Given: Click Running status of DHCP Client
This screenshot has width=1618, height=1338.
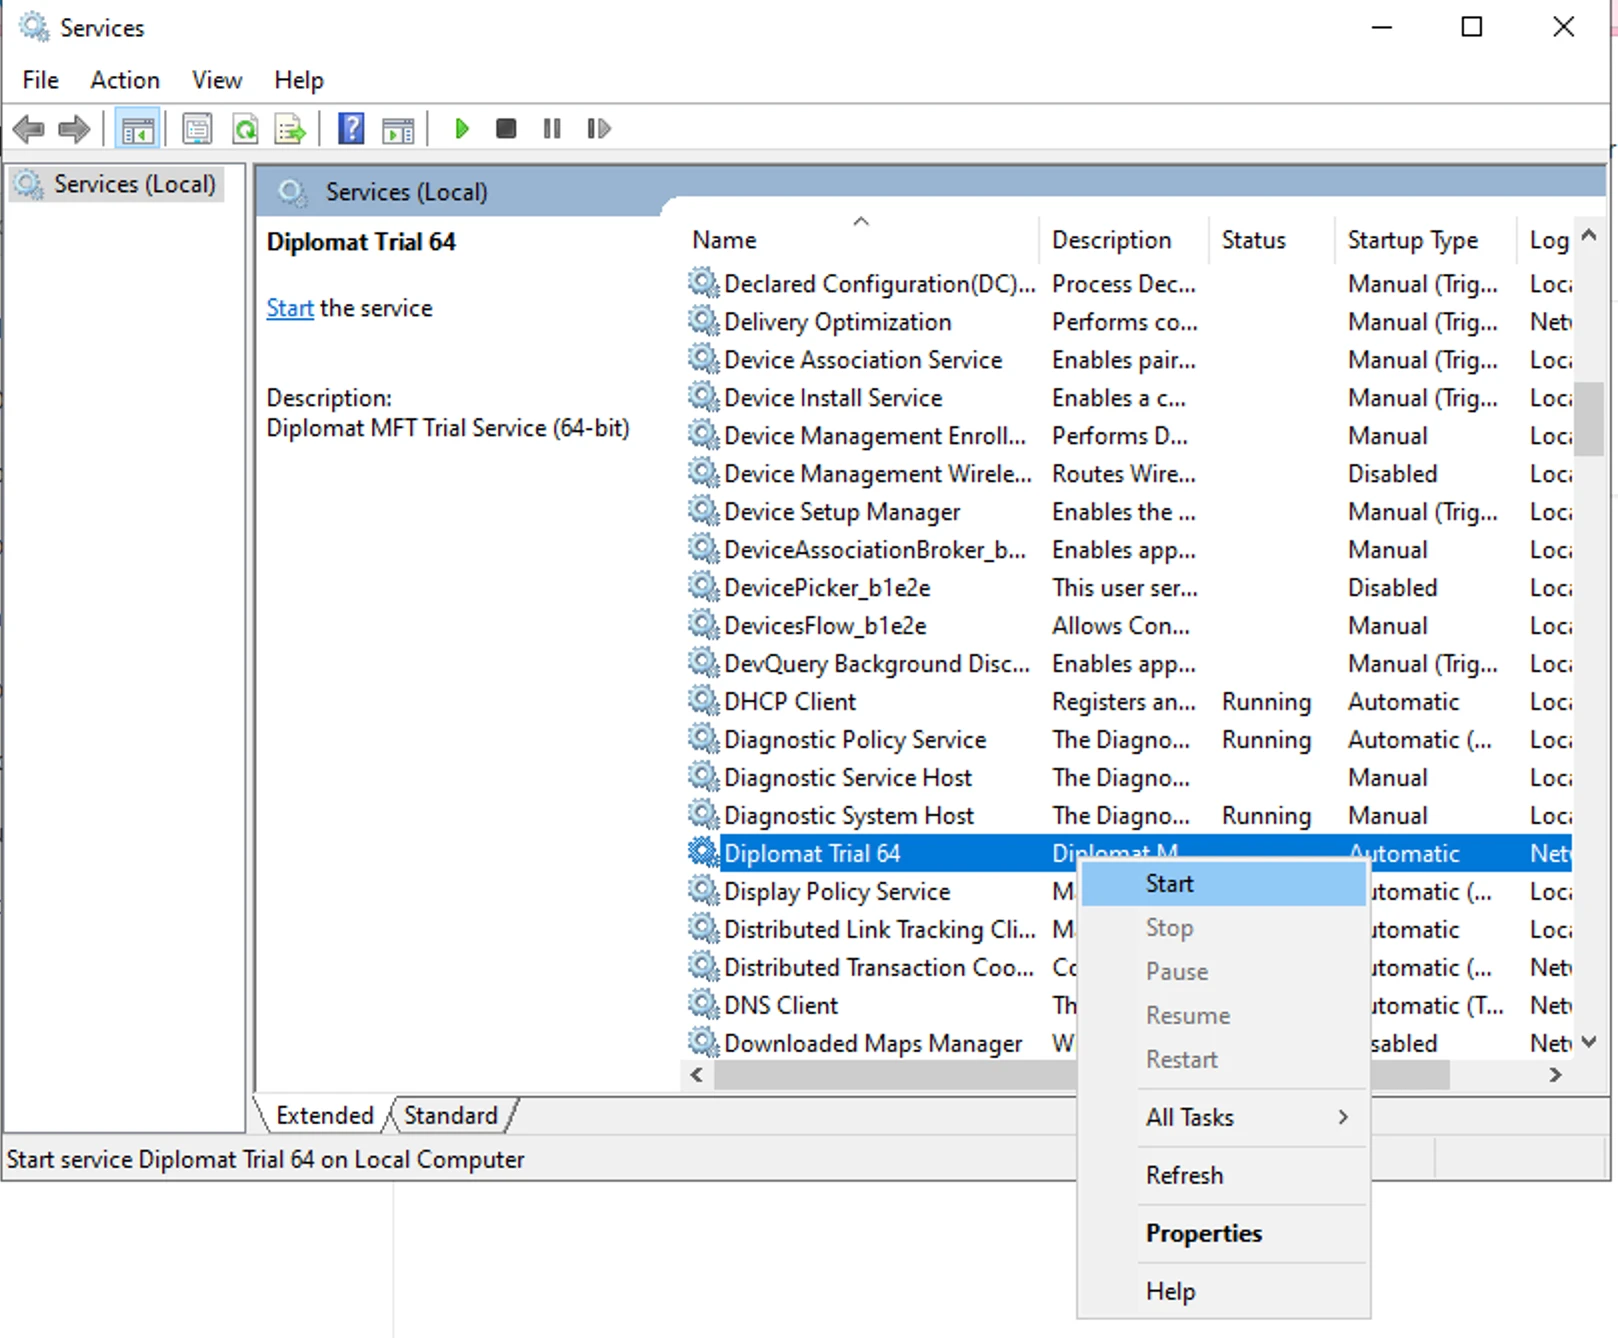Looking at the screenshot, I should tap(1266, 702).
